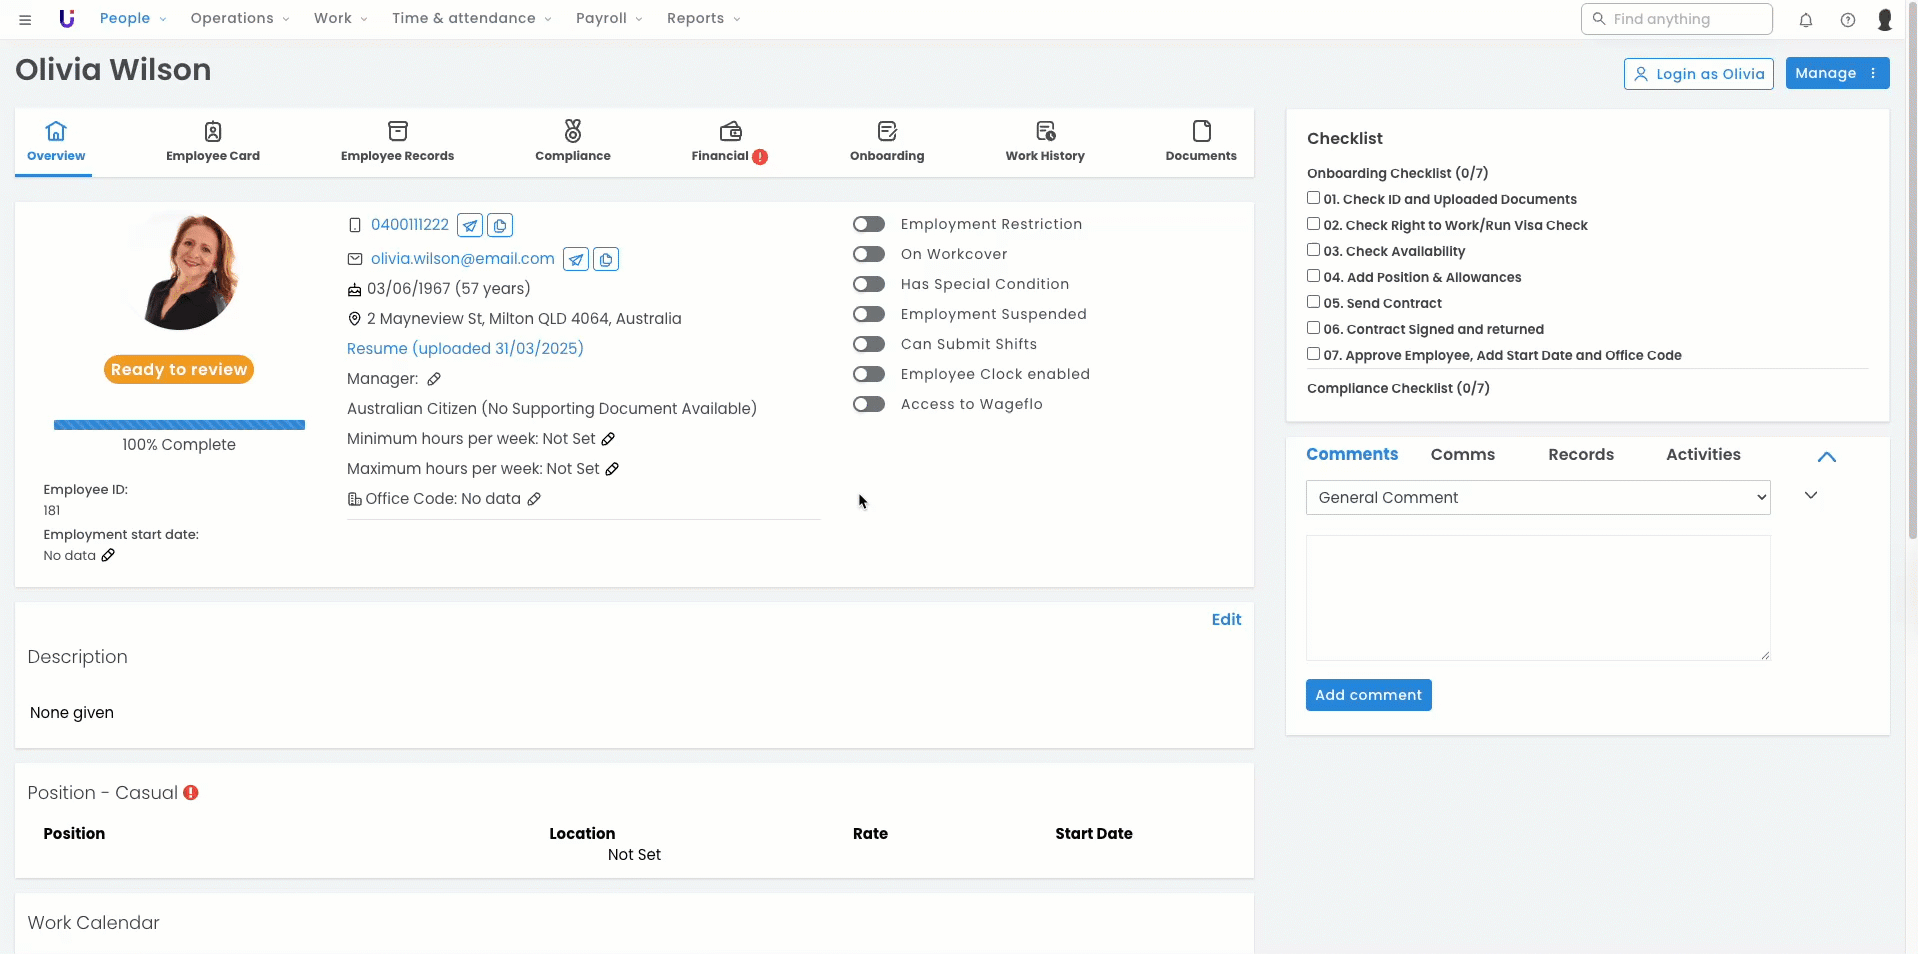Click into the comment text area
The width and height of the screenshot is (1918, 954).
click(1537, 597)
